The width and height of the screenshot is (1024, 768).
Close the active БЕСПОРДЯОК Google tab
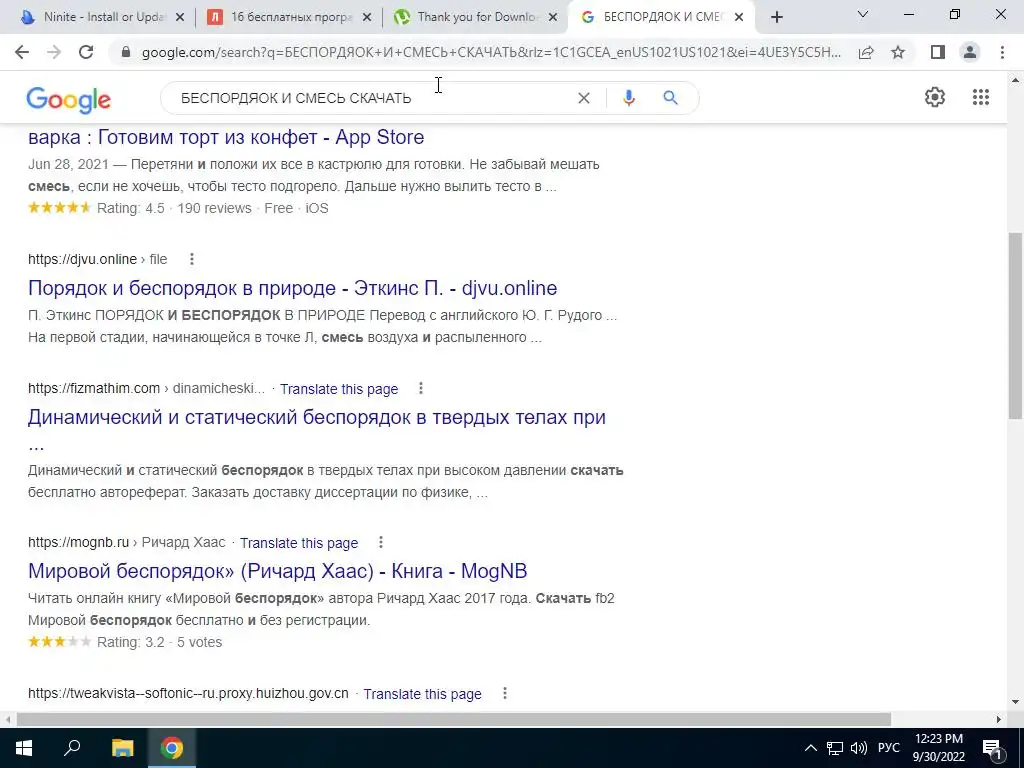(x=739, y=18)
